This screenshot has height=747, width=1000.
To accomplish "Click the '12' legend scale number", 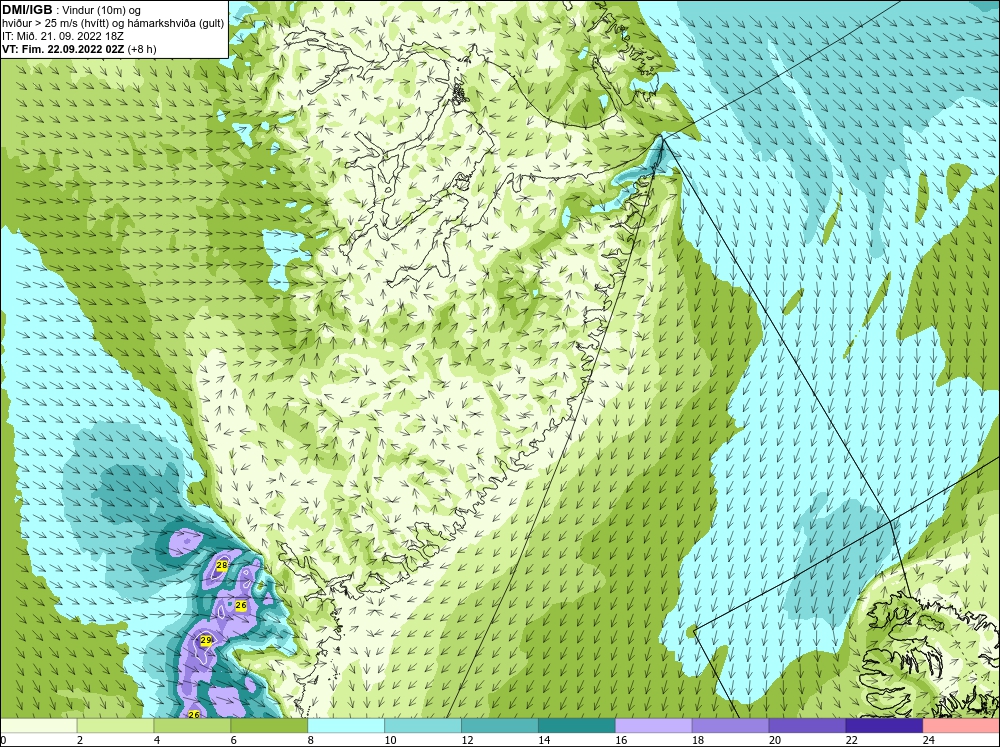I will coord(467,740).
